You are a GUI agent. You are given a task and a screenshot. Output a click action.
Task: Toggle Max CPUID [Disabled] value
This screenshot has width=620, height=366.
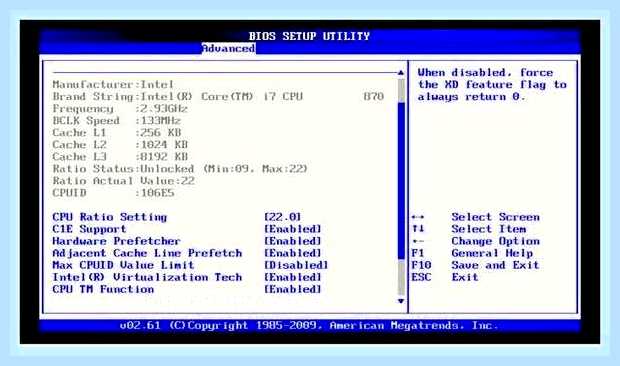296,265
